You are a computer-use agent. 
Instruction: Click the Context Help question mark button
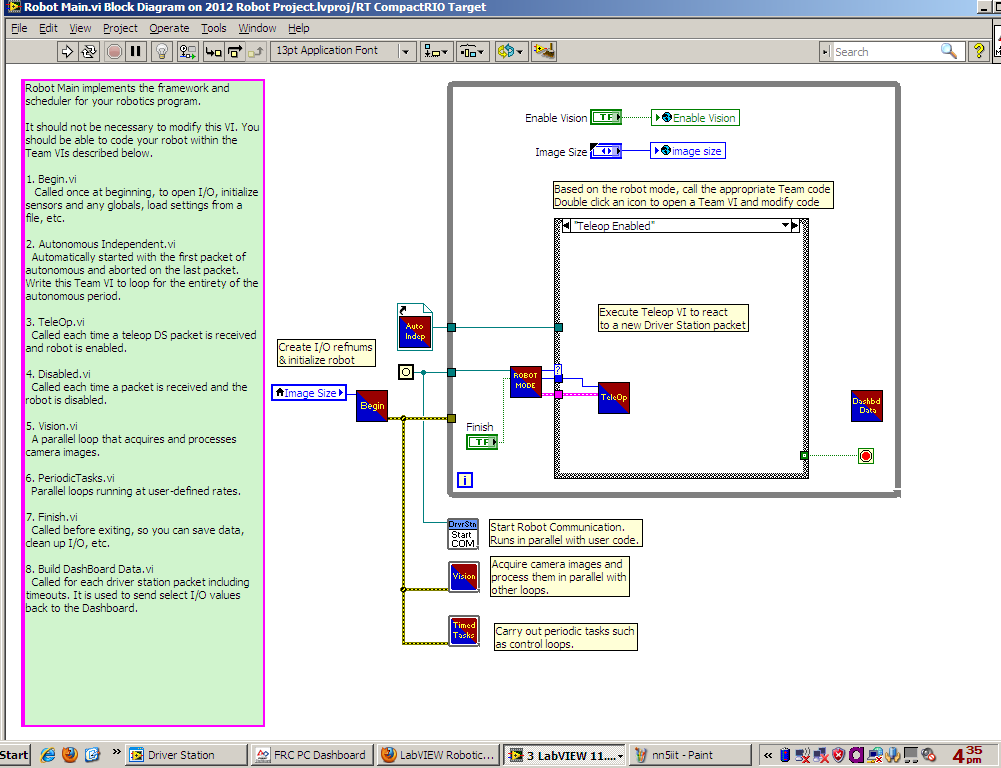coord(978,51)
